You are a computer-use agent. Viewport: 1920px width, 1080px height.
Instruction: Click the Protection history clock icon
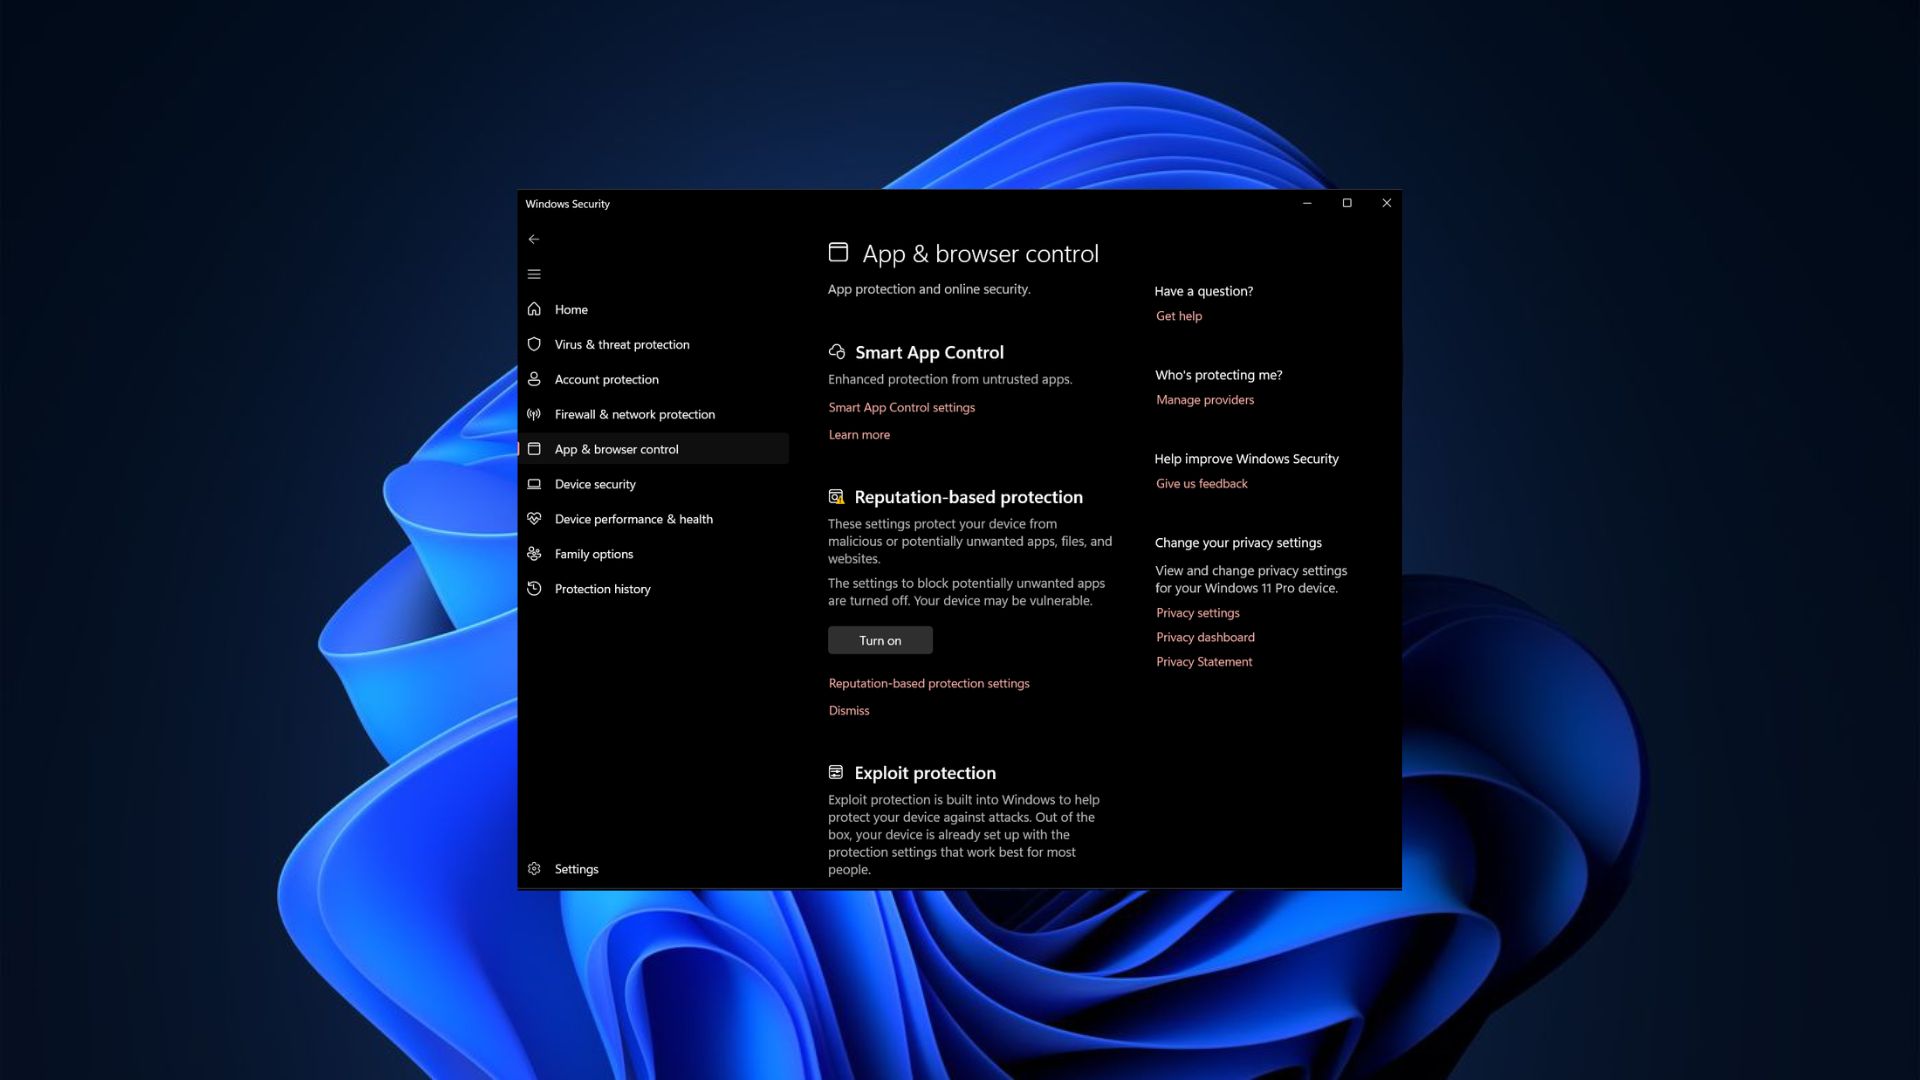[x=534, y=589]
